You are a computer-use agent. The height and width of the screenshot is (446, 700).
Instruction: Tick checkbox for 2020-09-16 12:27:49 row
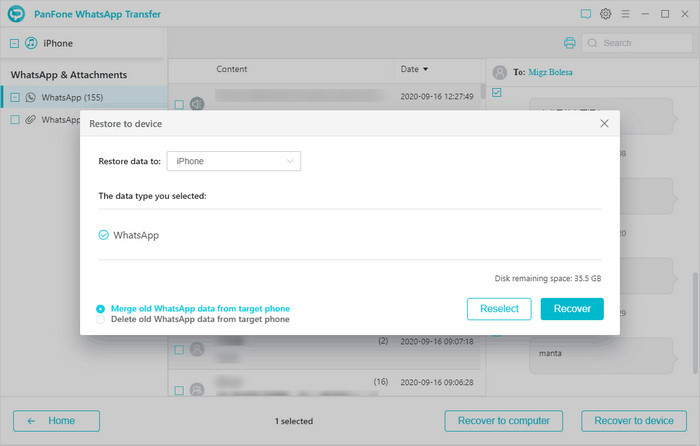point(179,104)
